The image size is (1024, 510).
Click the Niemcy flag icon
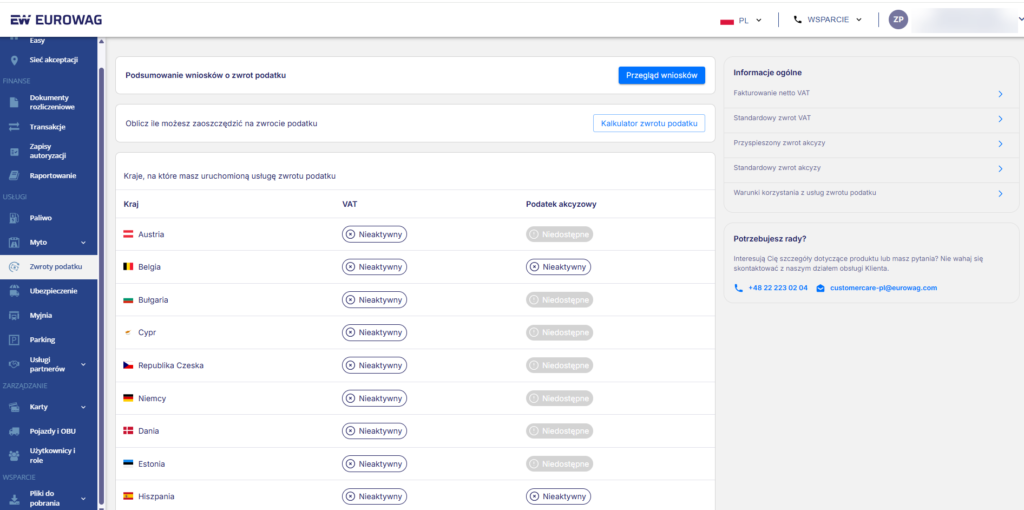tap(128, 398)
